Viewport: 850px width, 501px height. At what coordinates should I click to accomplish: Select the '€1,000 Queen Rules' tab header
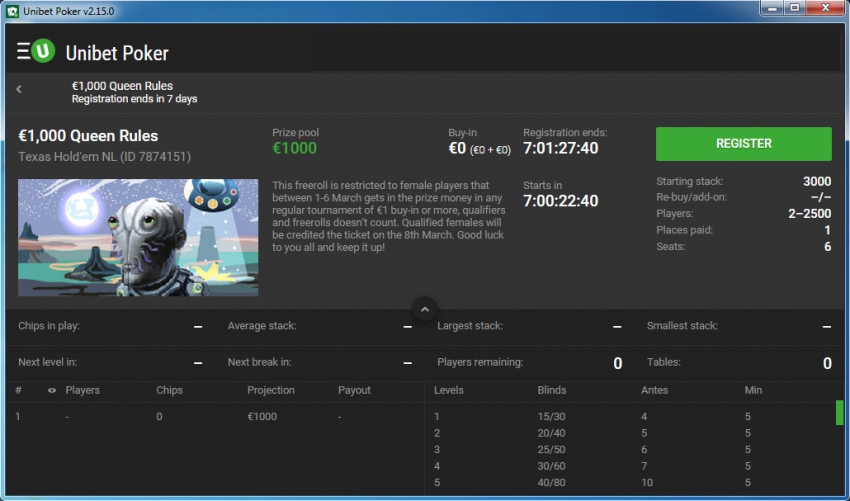[122, 86]
